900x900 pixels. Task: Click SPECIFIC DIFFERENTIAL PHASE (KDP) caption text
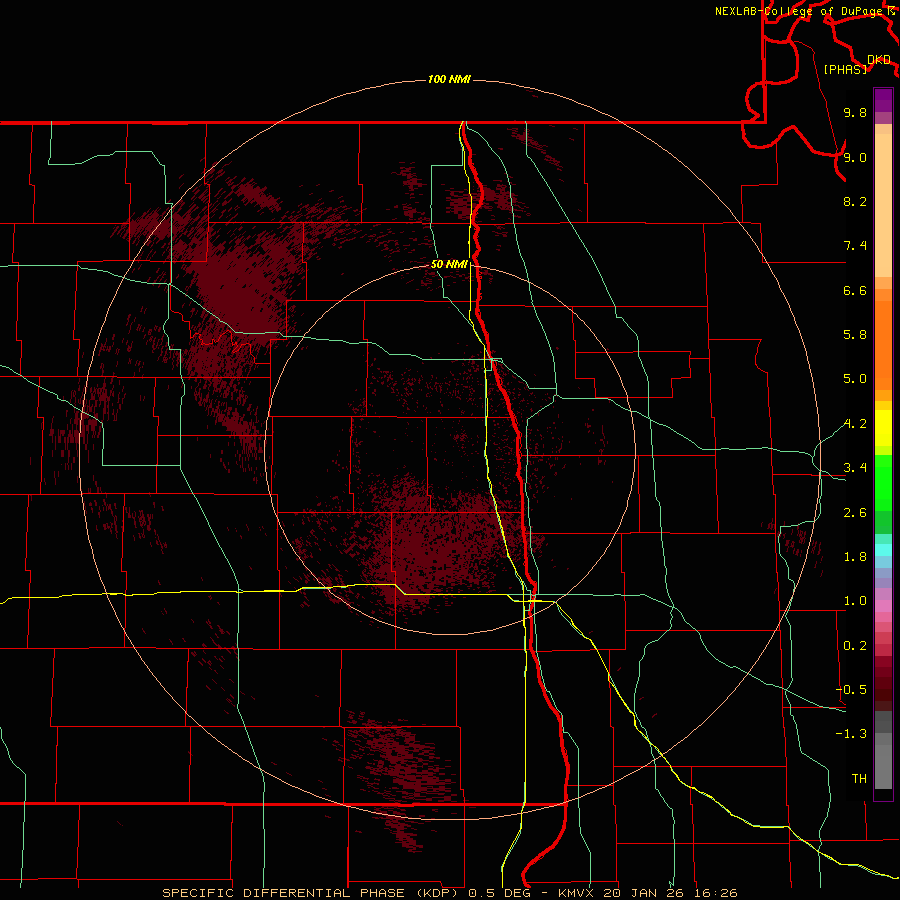312,893
